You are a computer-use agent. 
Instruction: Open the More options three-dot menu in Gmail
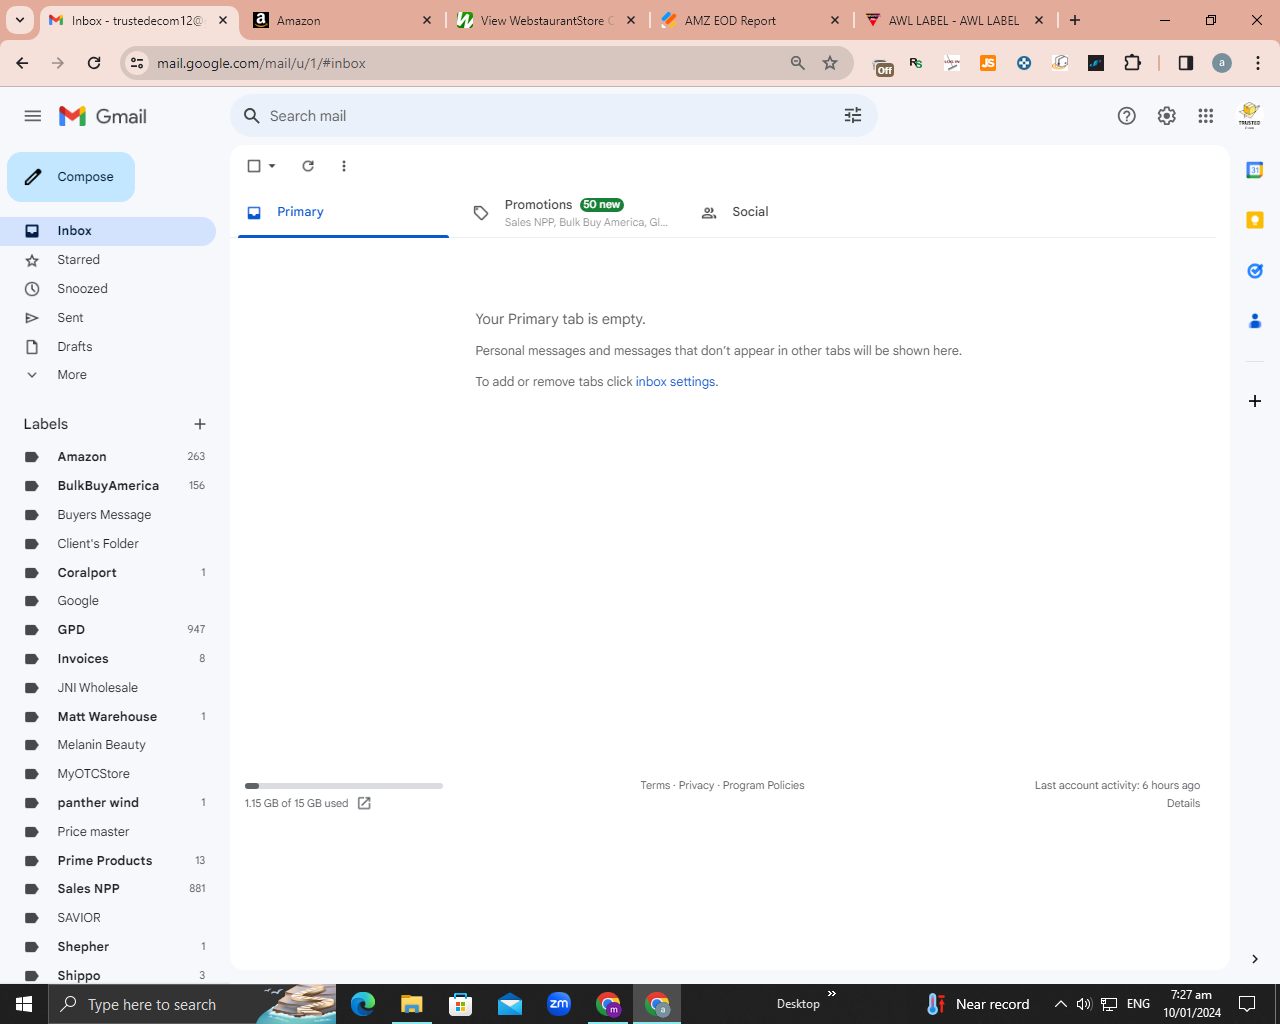point(344,166)
